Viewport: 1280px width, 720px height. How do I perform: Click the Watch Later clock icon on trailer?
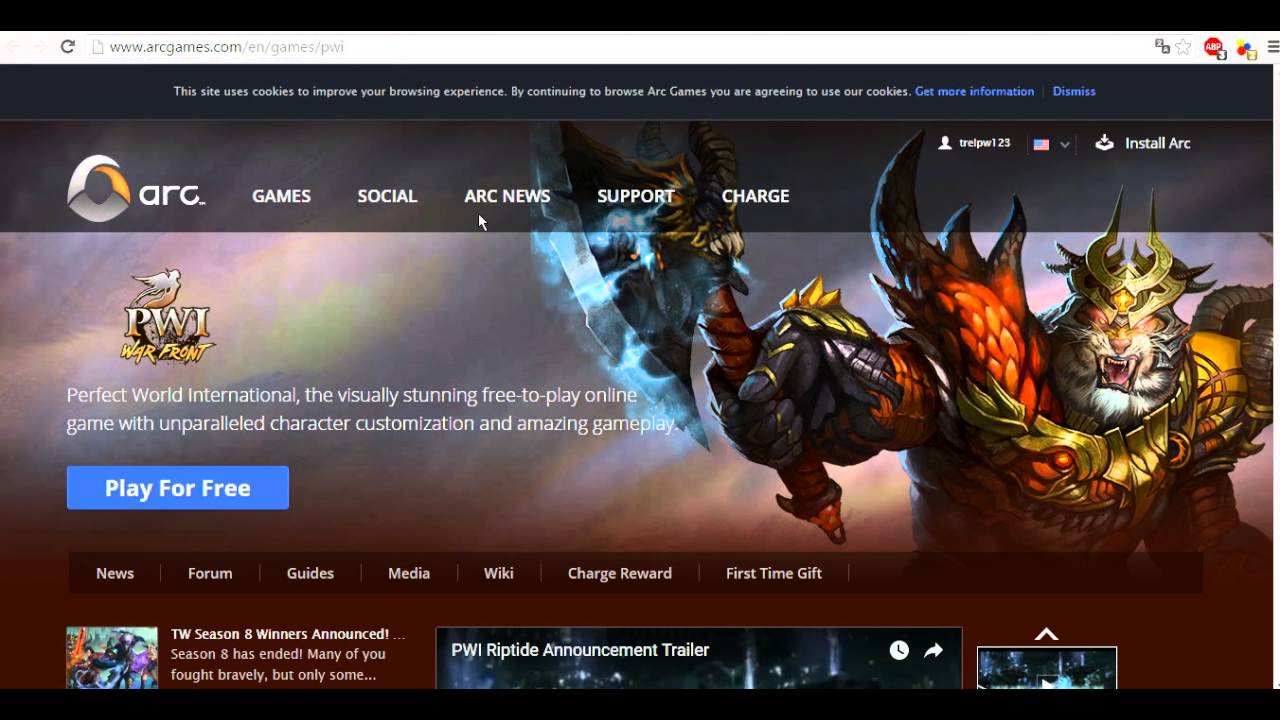click(x=899, y=651)
